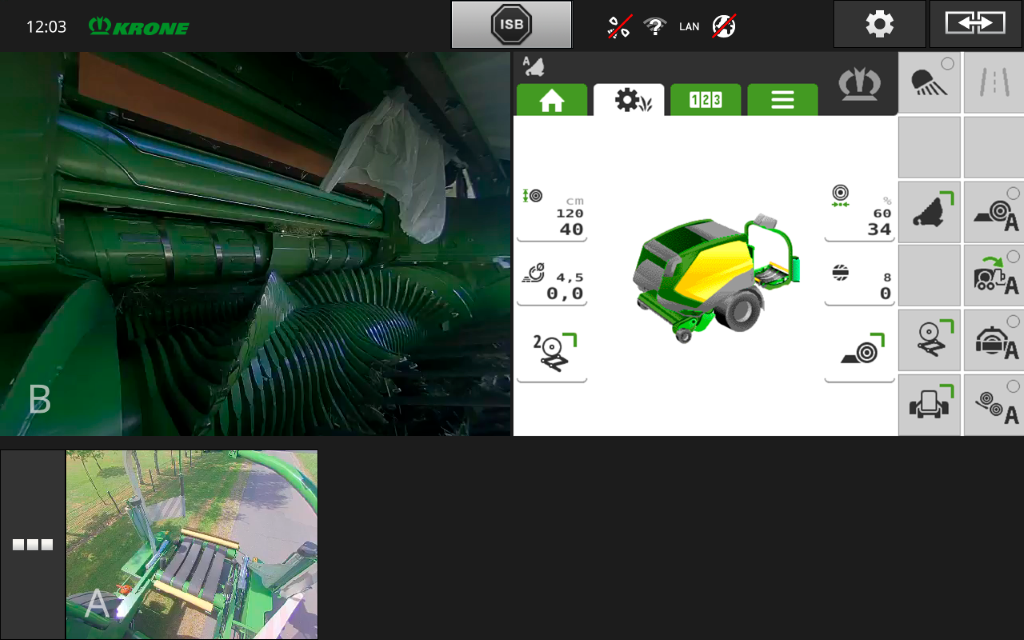Toggle automatic bale deposit mode
This screenshot has height=640, width=1024.
tap(994, 212)
